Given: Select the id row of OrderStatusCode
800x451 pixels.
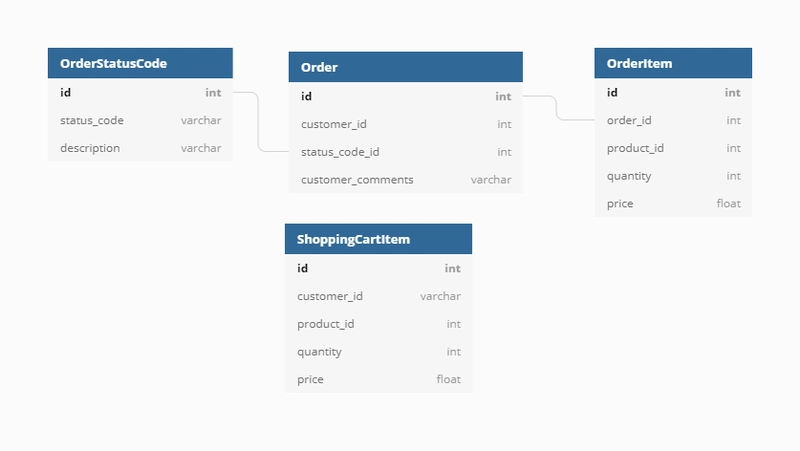Looking at the screenshot, I should 140,92.
